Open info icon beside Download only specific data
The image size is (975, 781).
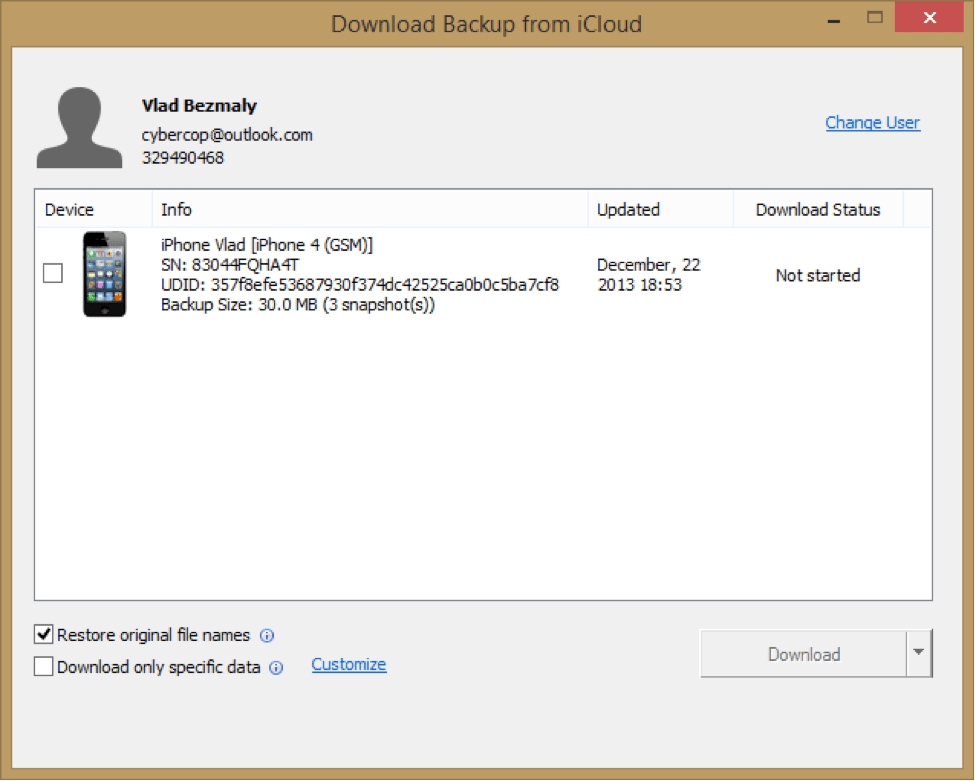coord(276,668)
